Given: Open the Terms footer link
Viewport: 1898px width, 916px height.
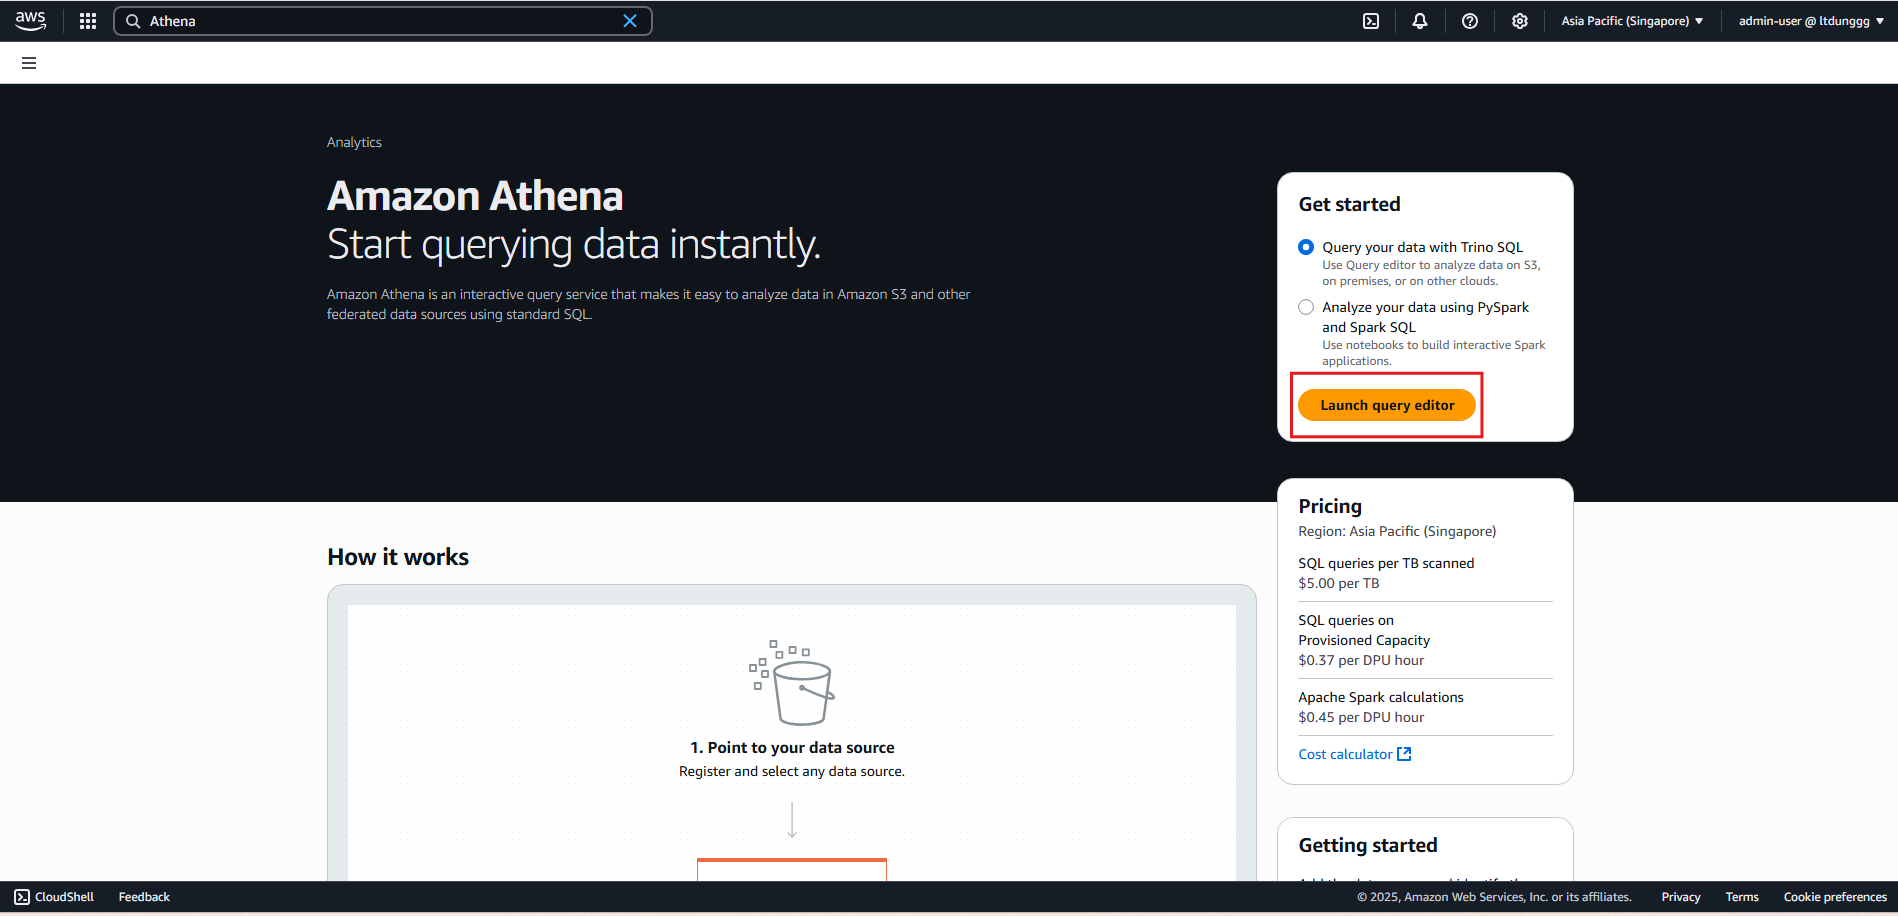Looking at the screenshot, I should click(1742, 897).
